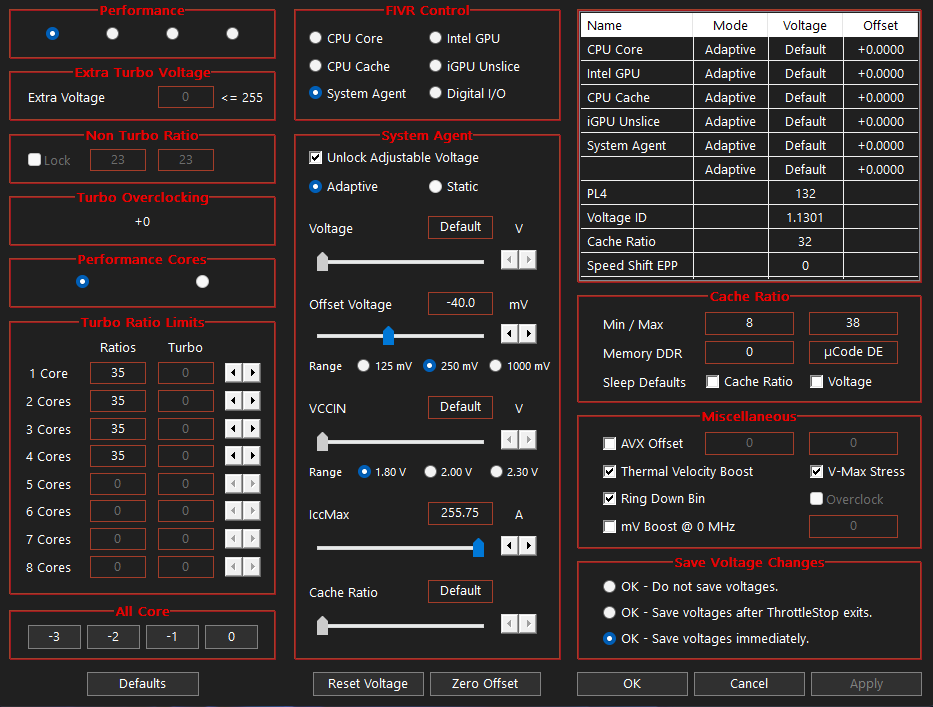
Task: Click the Speed Shift EPP row
Action: point(749,265)
